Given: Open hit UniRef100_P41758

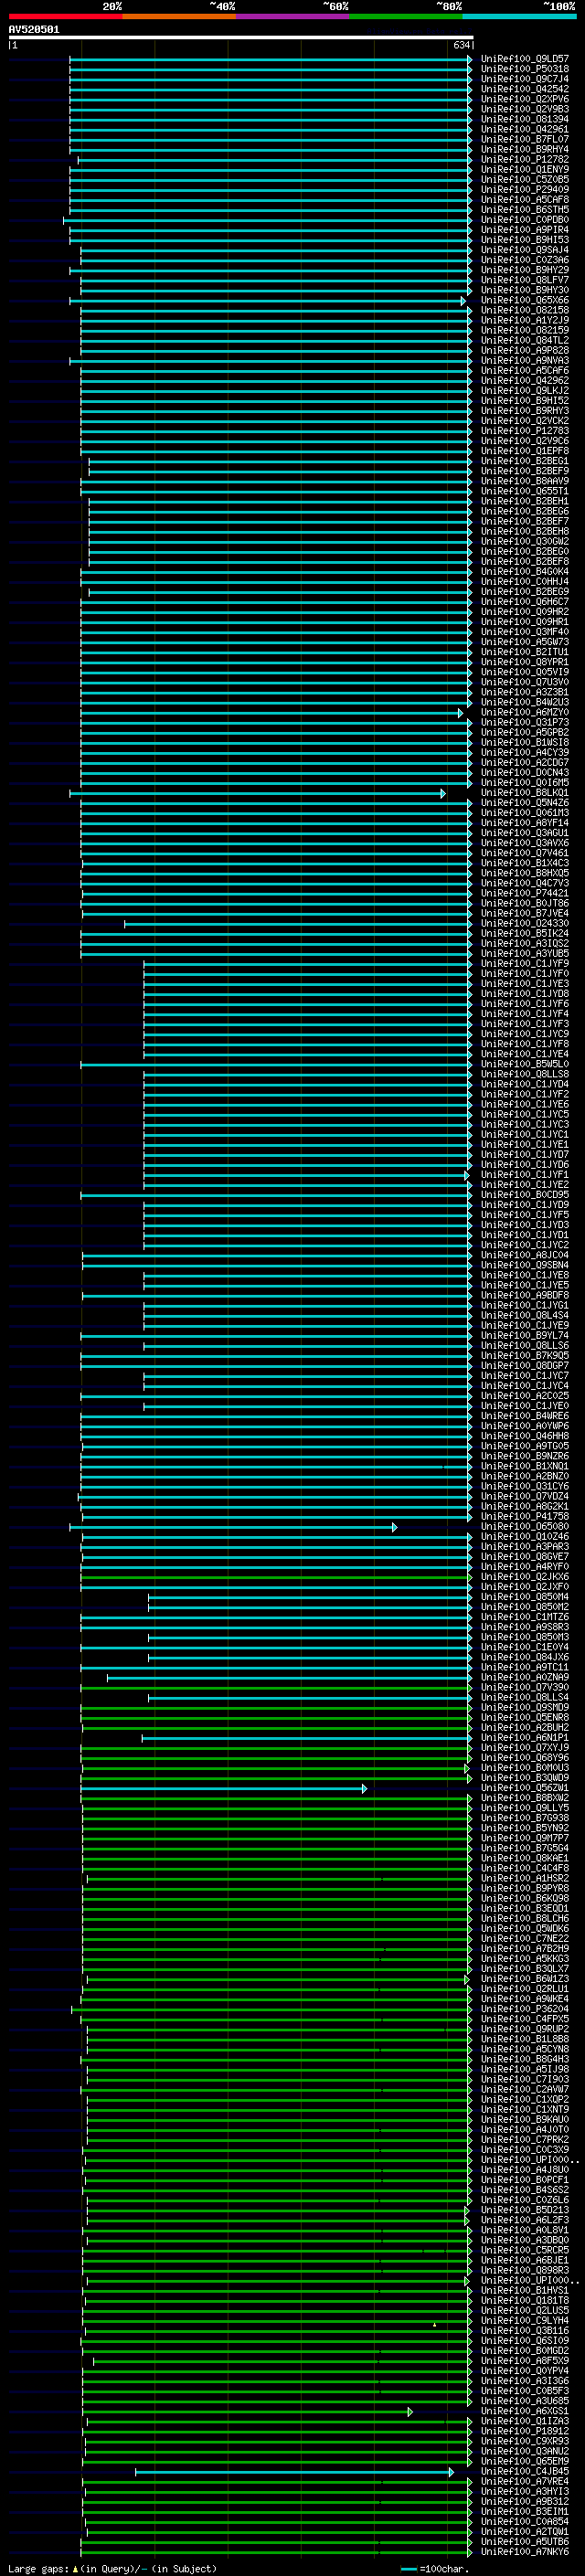Looking at the screenshot, I should pyautogui.click(x=524, y=1517).
